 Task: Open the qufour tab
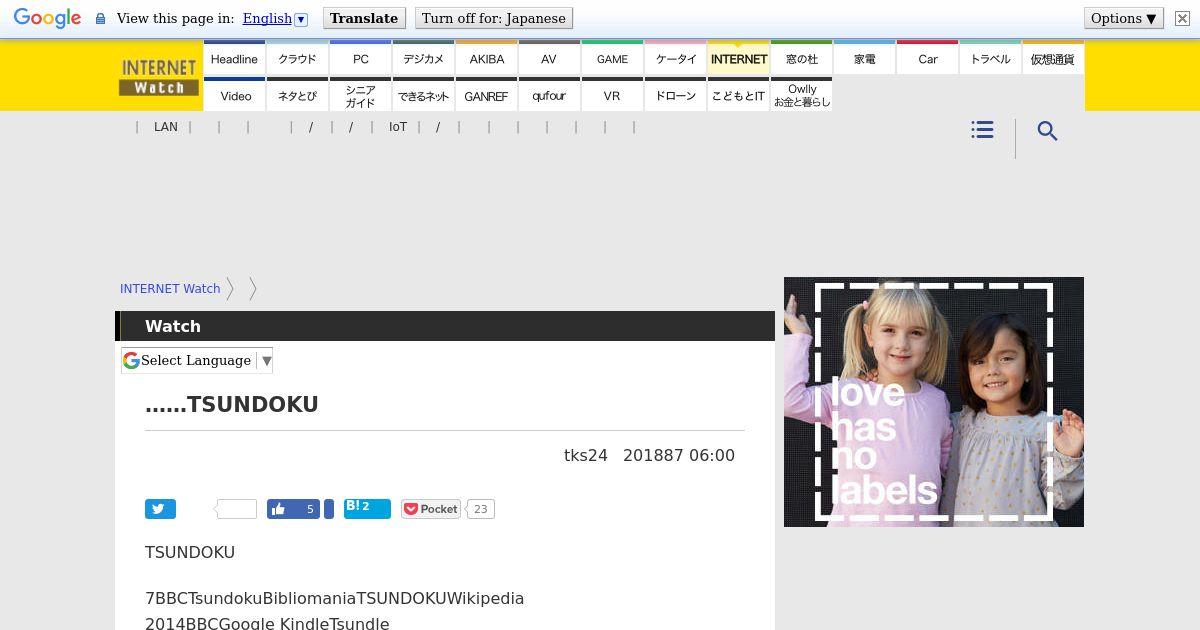coord(549,95)
